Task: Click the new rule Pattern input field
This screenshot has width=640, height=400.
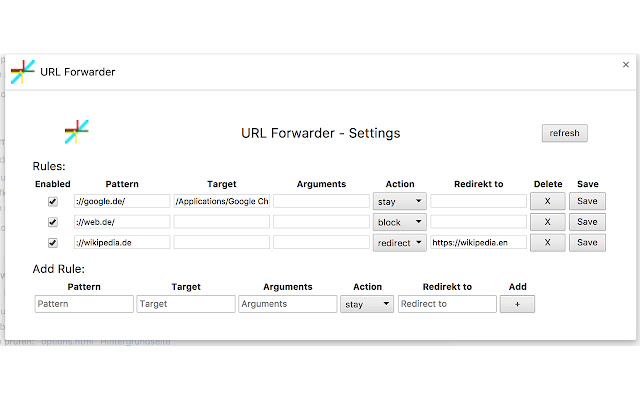Action: coord(84,304)
